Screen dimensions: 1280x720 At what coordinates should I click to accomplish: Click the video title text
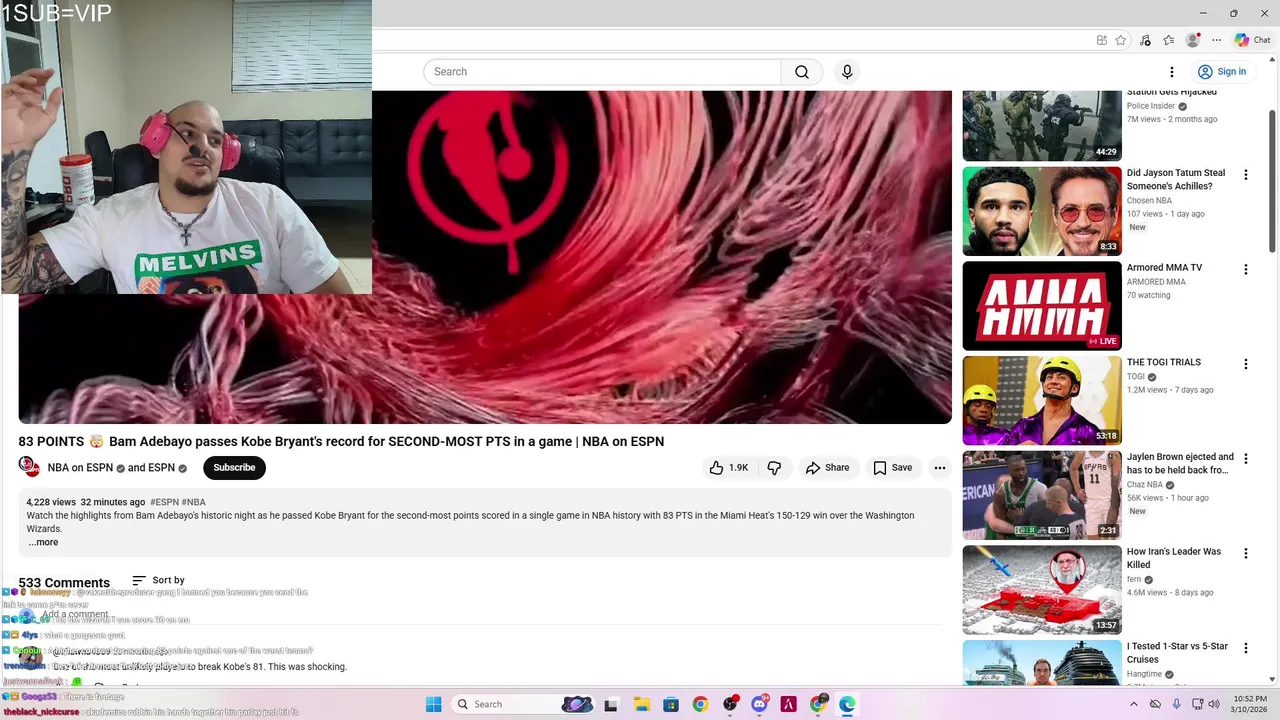click(x=341, y=441)
